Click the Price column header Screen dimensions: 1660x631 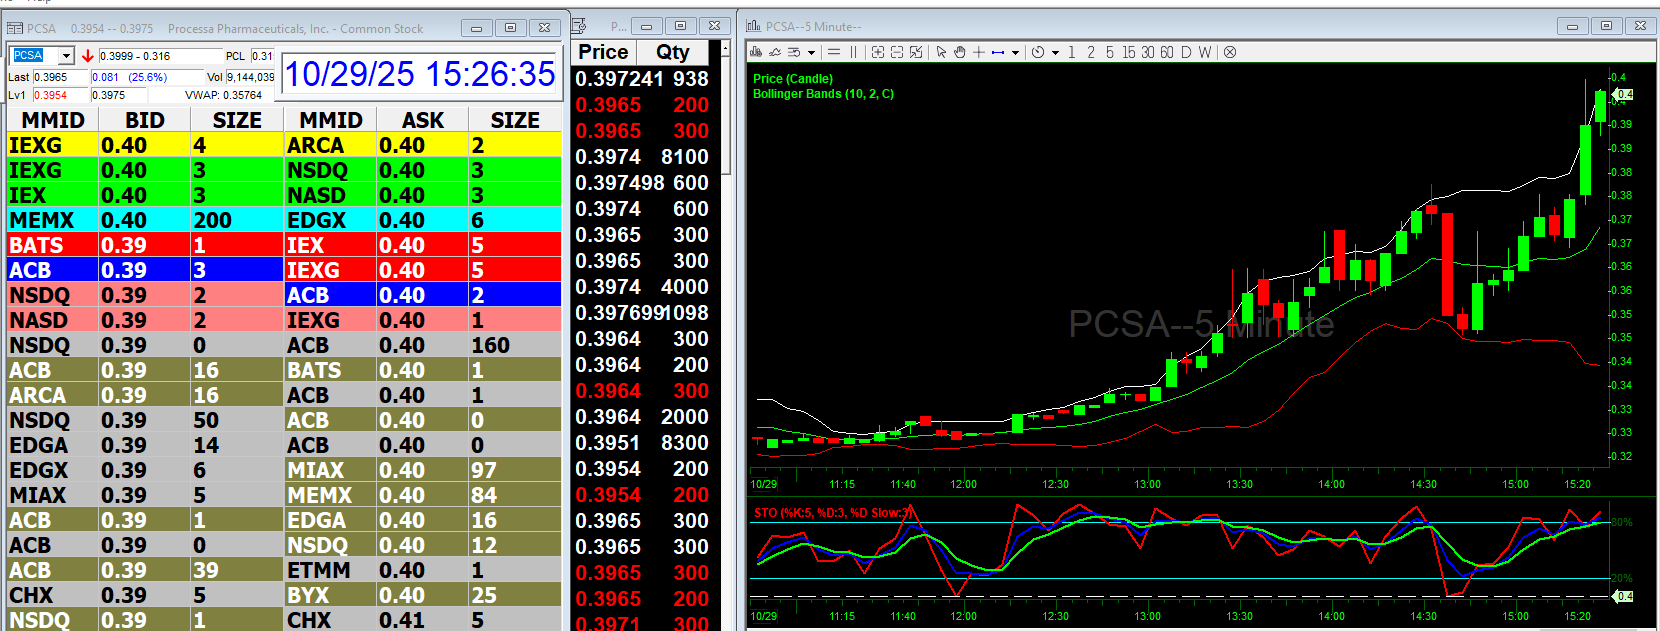point(603,52)
